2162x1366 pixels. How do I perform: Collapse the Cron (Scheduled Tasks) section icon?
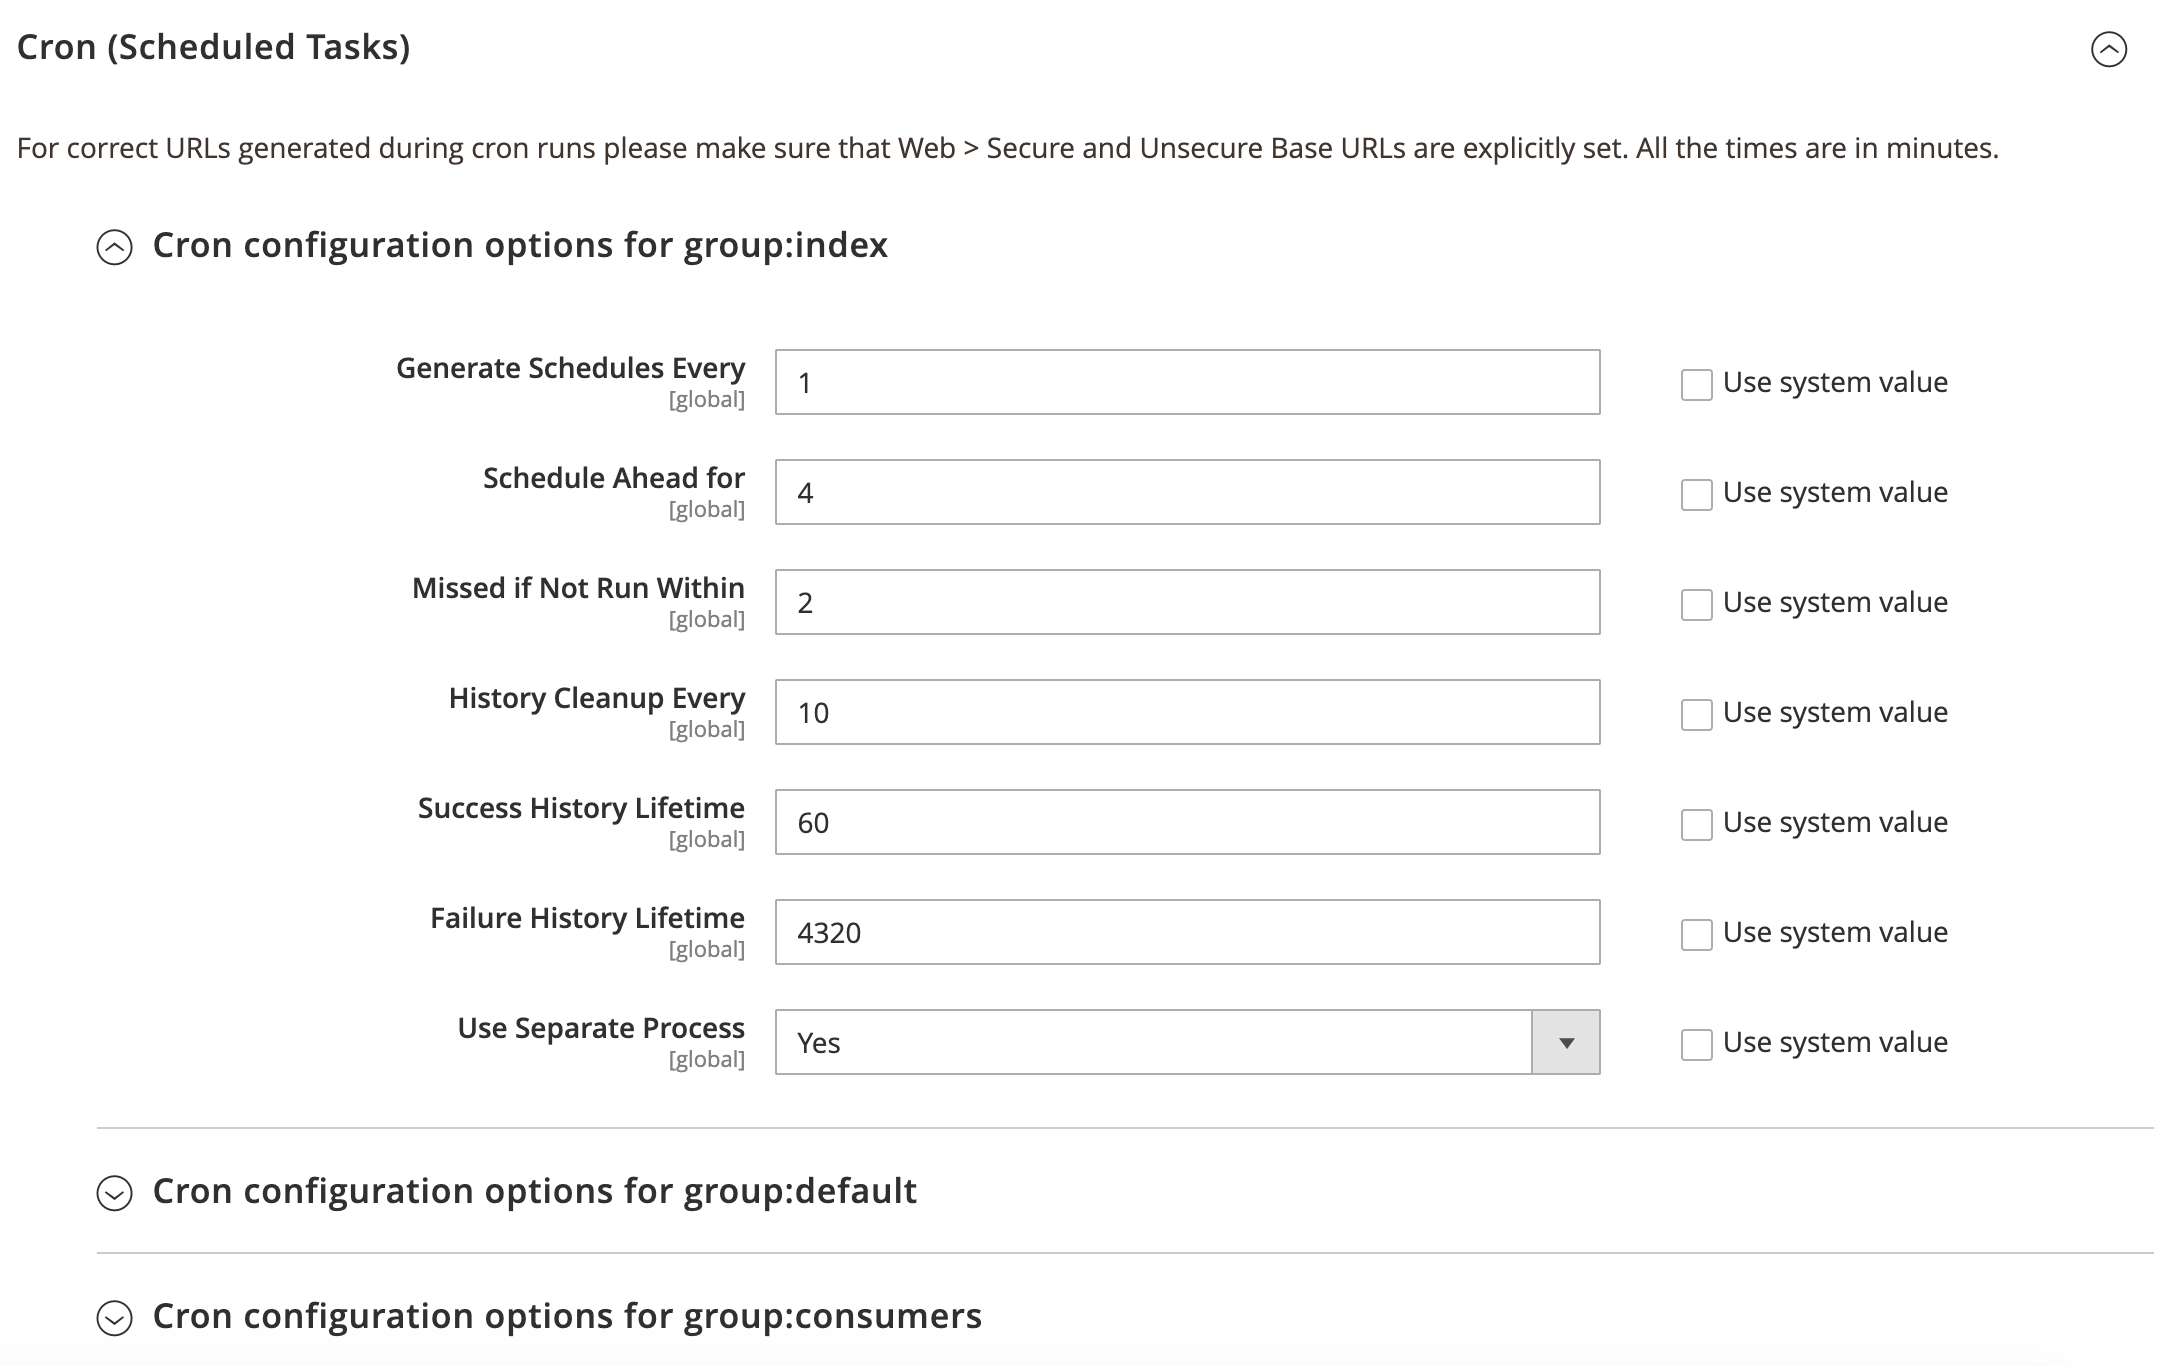click(2108, 49)
